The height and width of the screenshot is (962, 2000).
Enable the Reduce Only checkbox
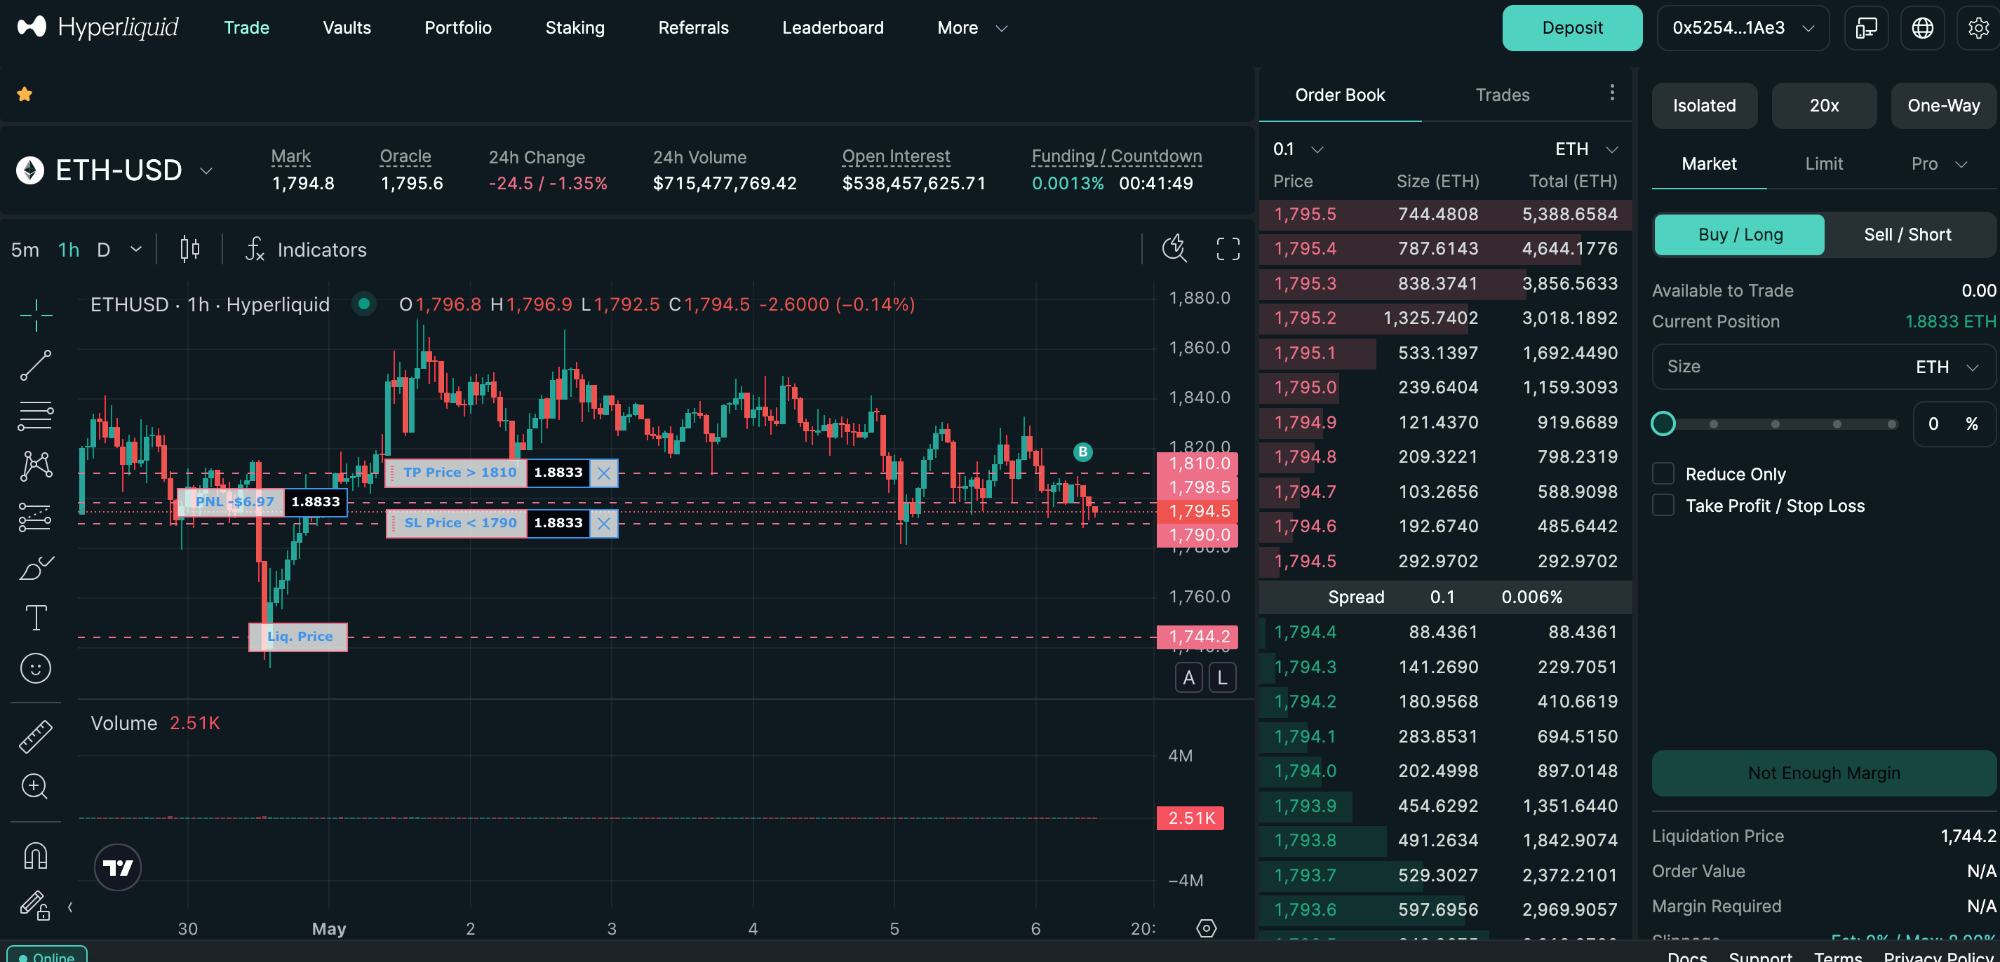1663,473
